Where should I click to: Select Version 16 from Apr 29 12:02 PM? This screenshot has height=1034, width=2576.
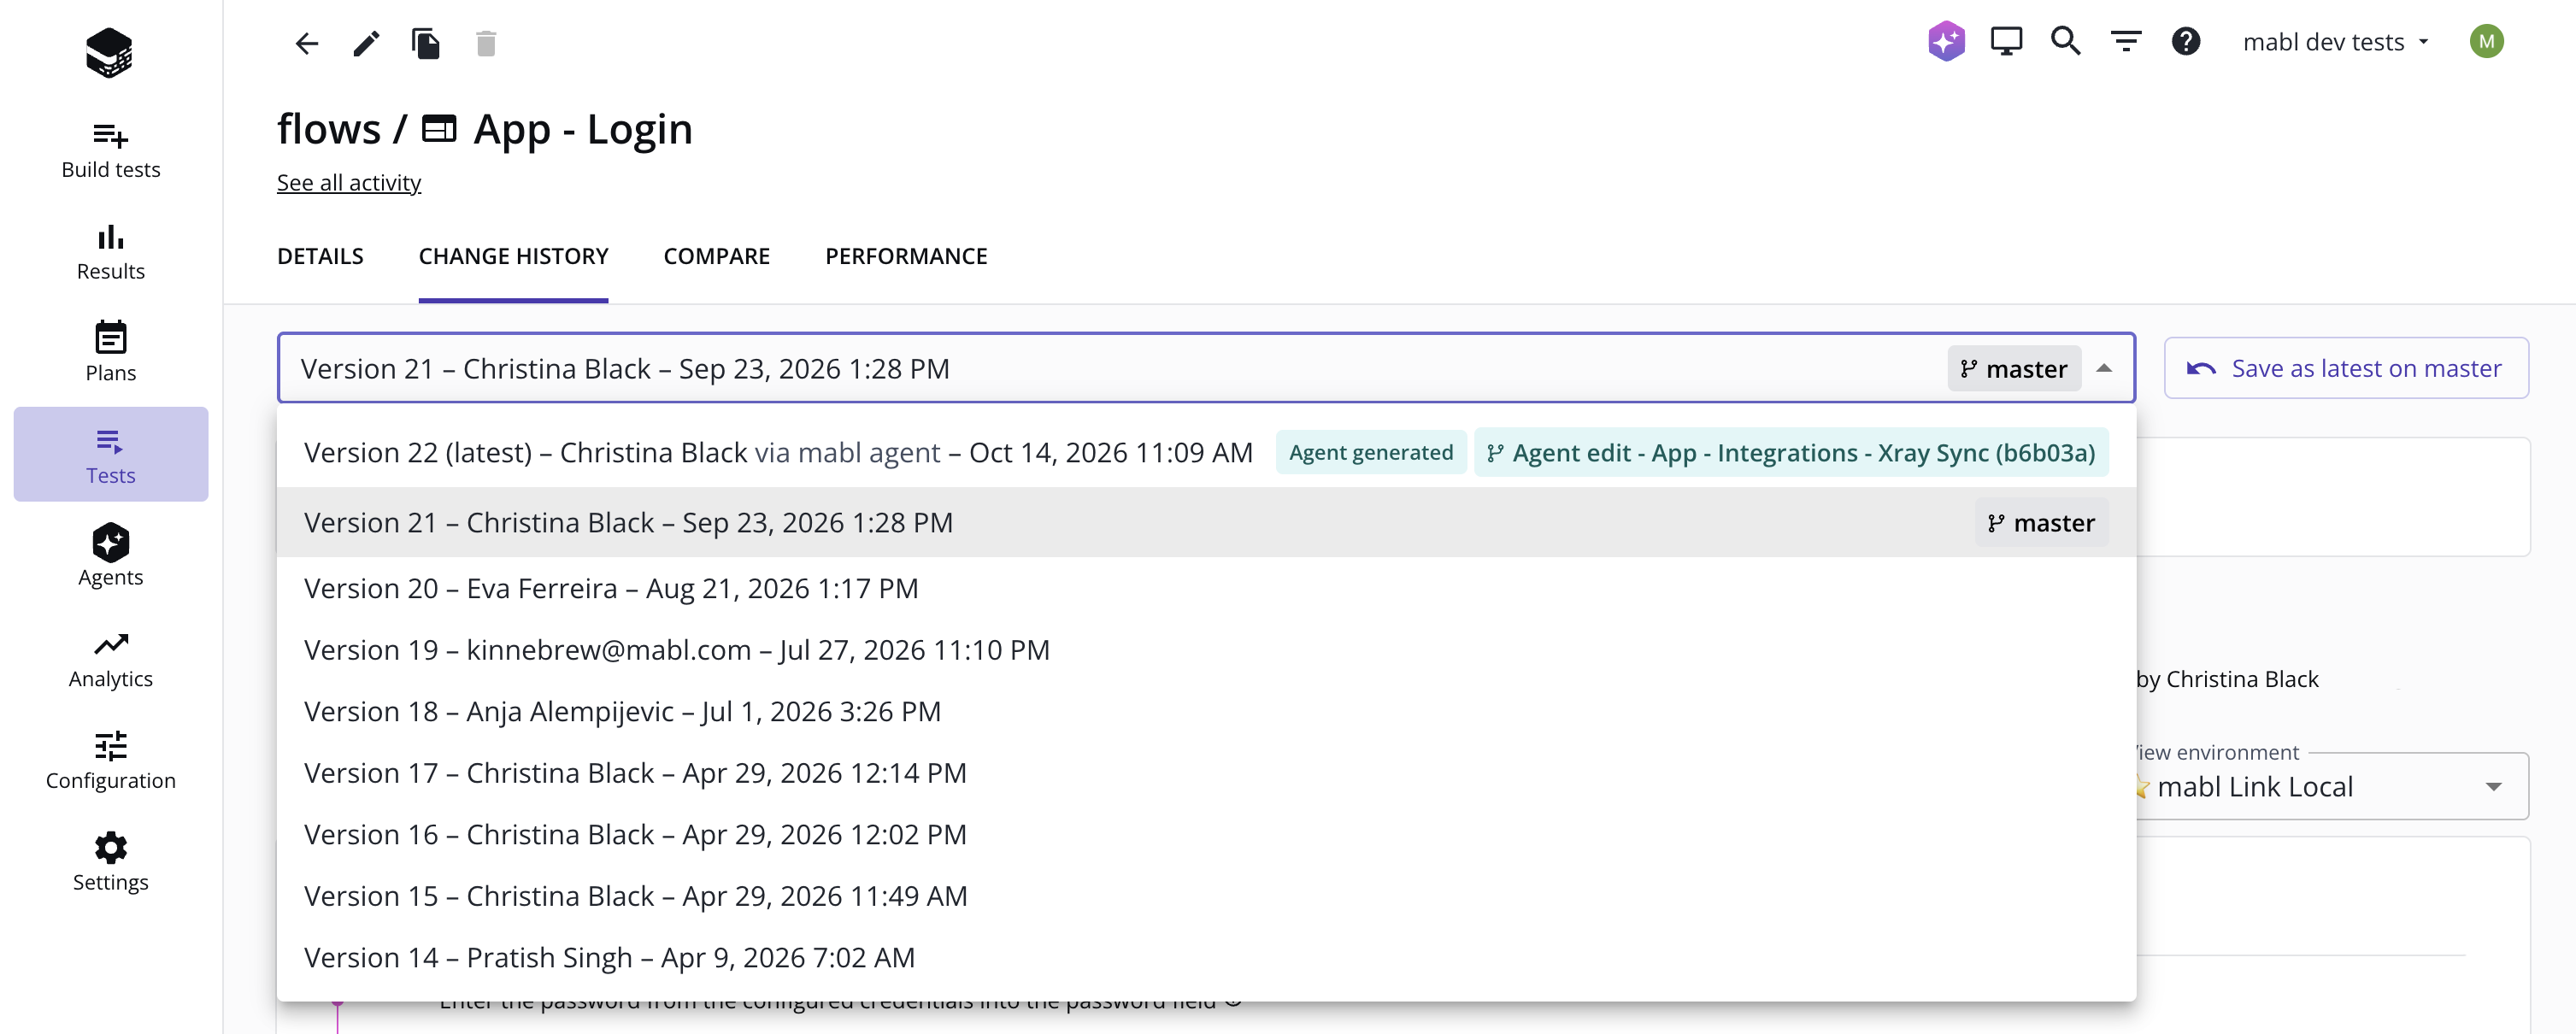1206,834
